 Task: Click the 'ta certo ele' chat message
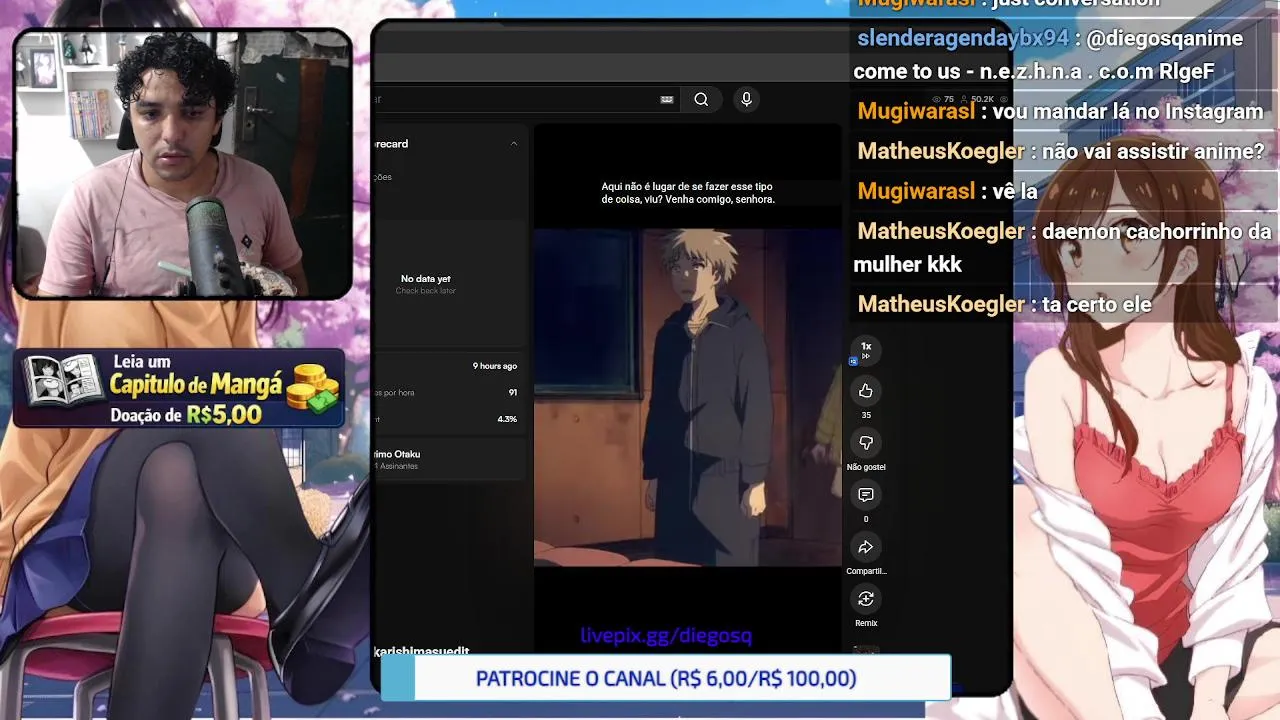click(x=1005, y=304)
